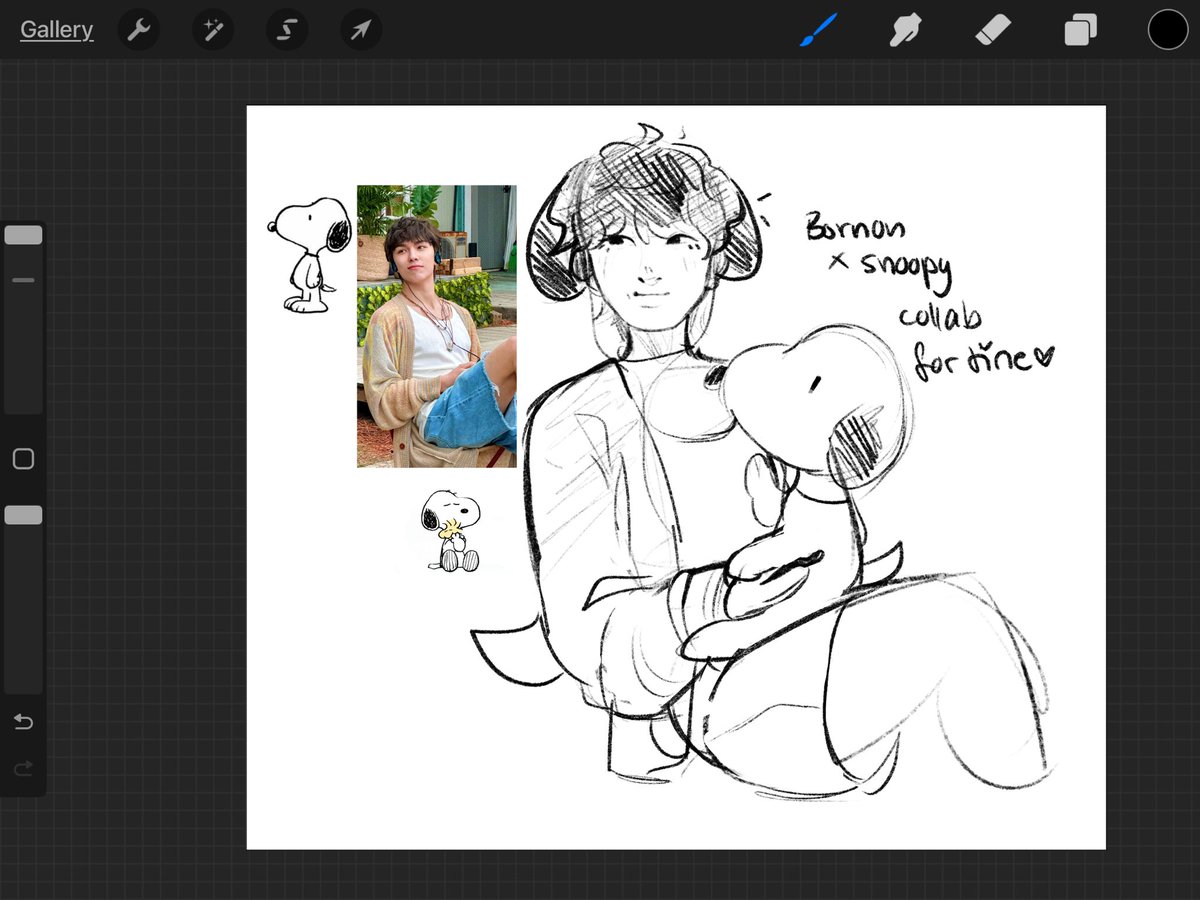Click the sitting Snoopy with Woodstock image

[x=451, y=531]
